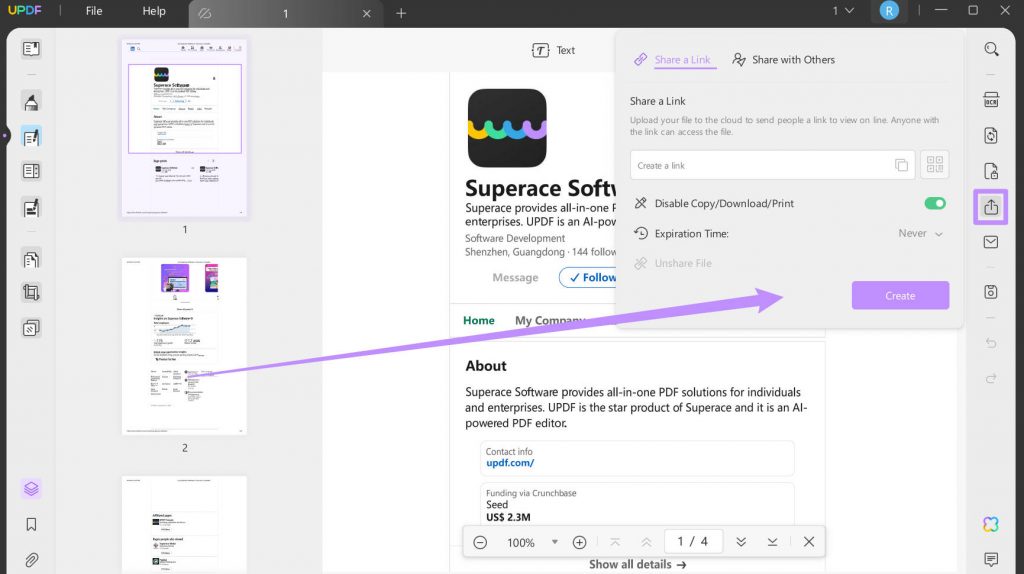Image resolution: width=1024 pixels, height=574 pixels.
Task: Expand the Expiration Time dropdown
Action: pyautogui.click(x=921, y=233)
